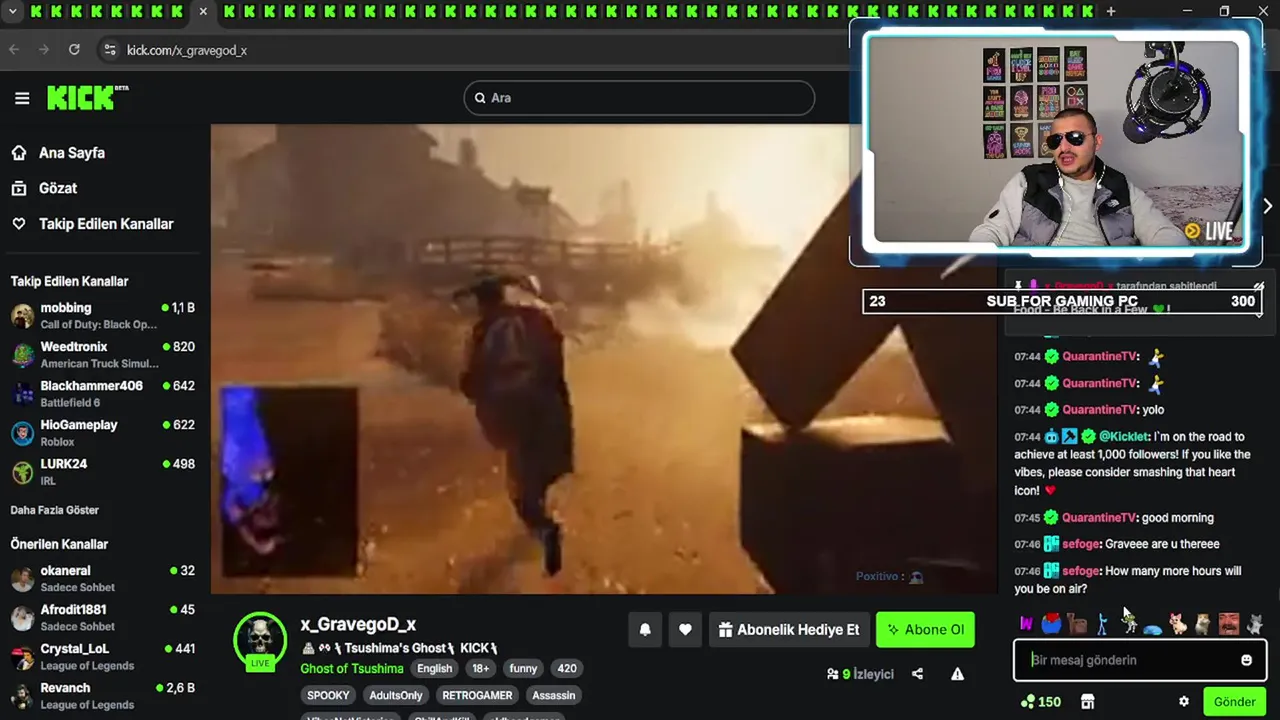This screenshot has height=720, width=1280.
Task: Go back in browser history
Action: click(14, 49)
